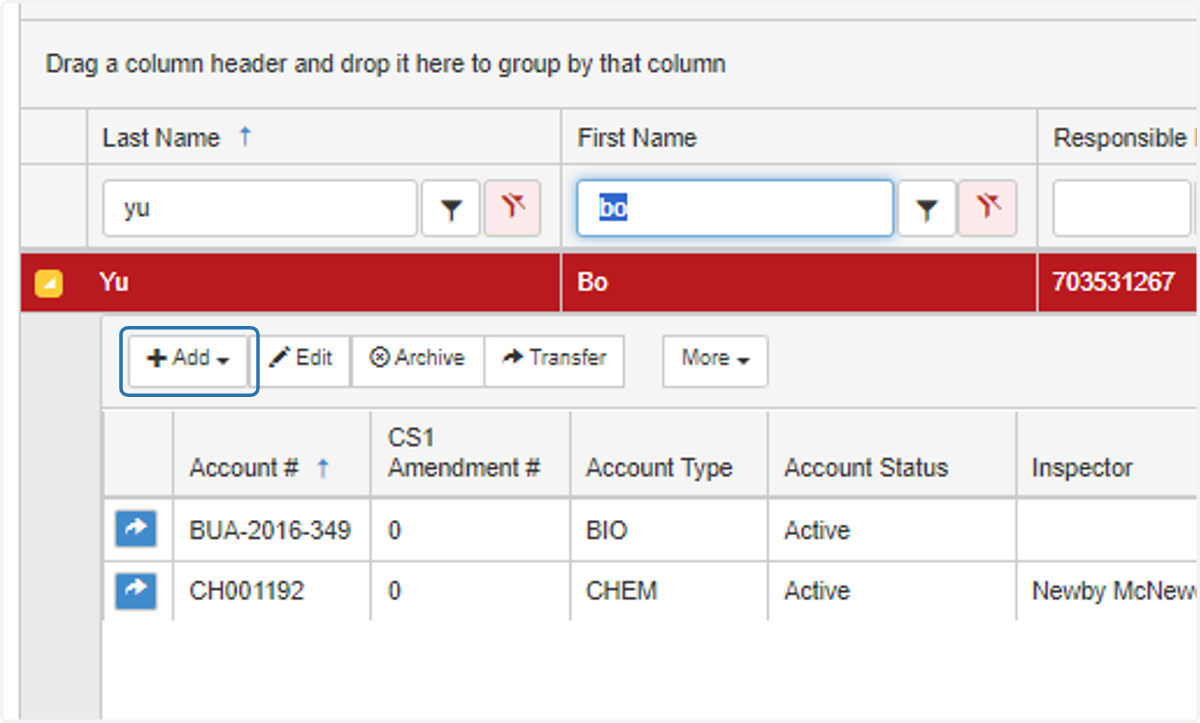Open the More dropdown menu

(x=715, y=359)
